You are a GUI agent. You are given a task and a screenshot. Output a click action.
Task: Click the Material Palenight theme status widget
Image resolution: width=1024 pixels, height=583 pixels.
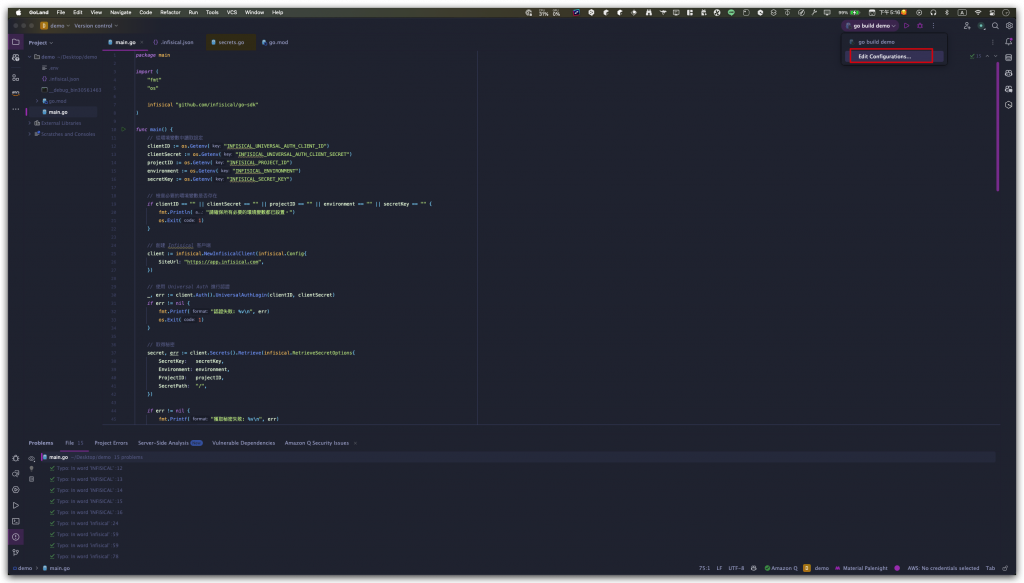861,568
